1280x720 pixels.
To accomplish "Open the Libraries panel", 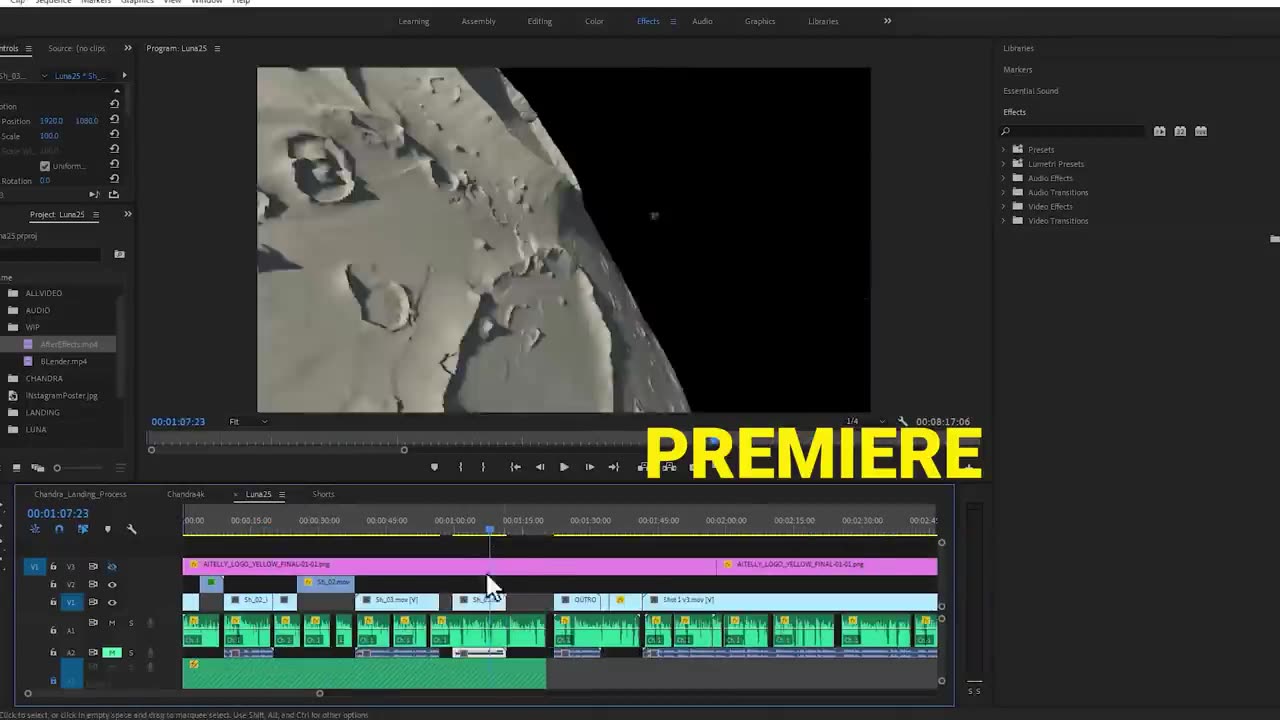I will coord(1019,48).
